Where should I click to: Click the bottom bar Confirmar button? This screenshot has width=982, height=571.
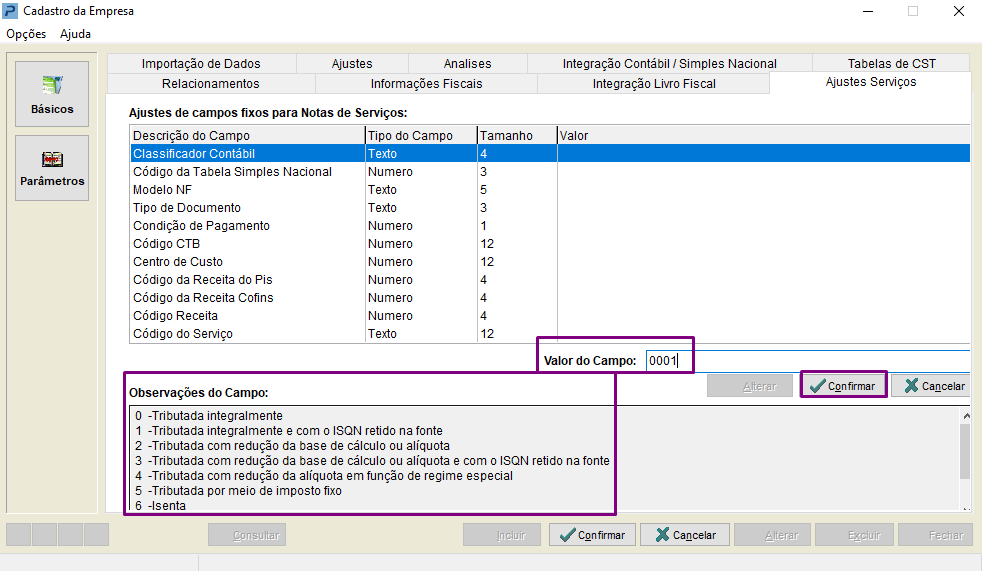pos(592,535)
